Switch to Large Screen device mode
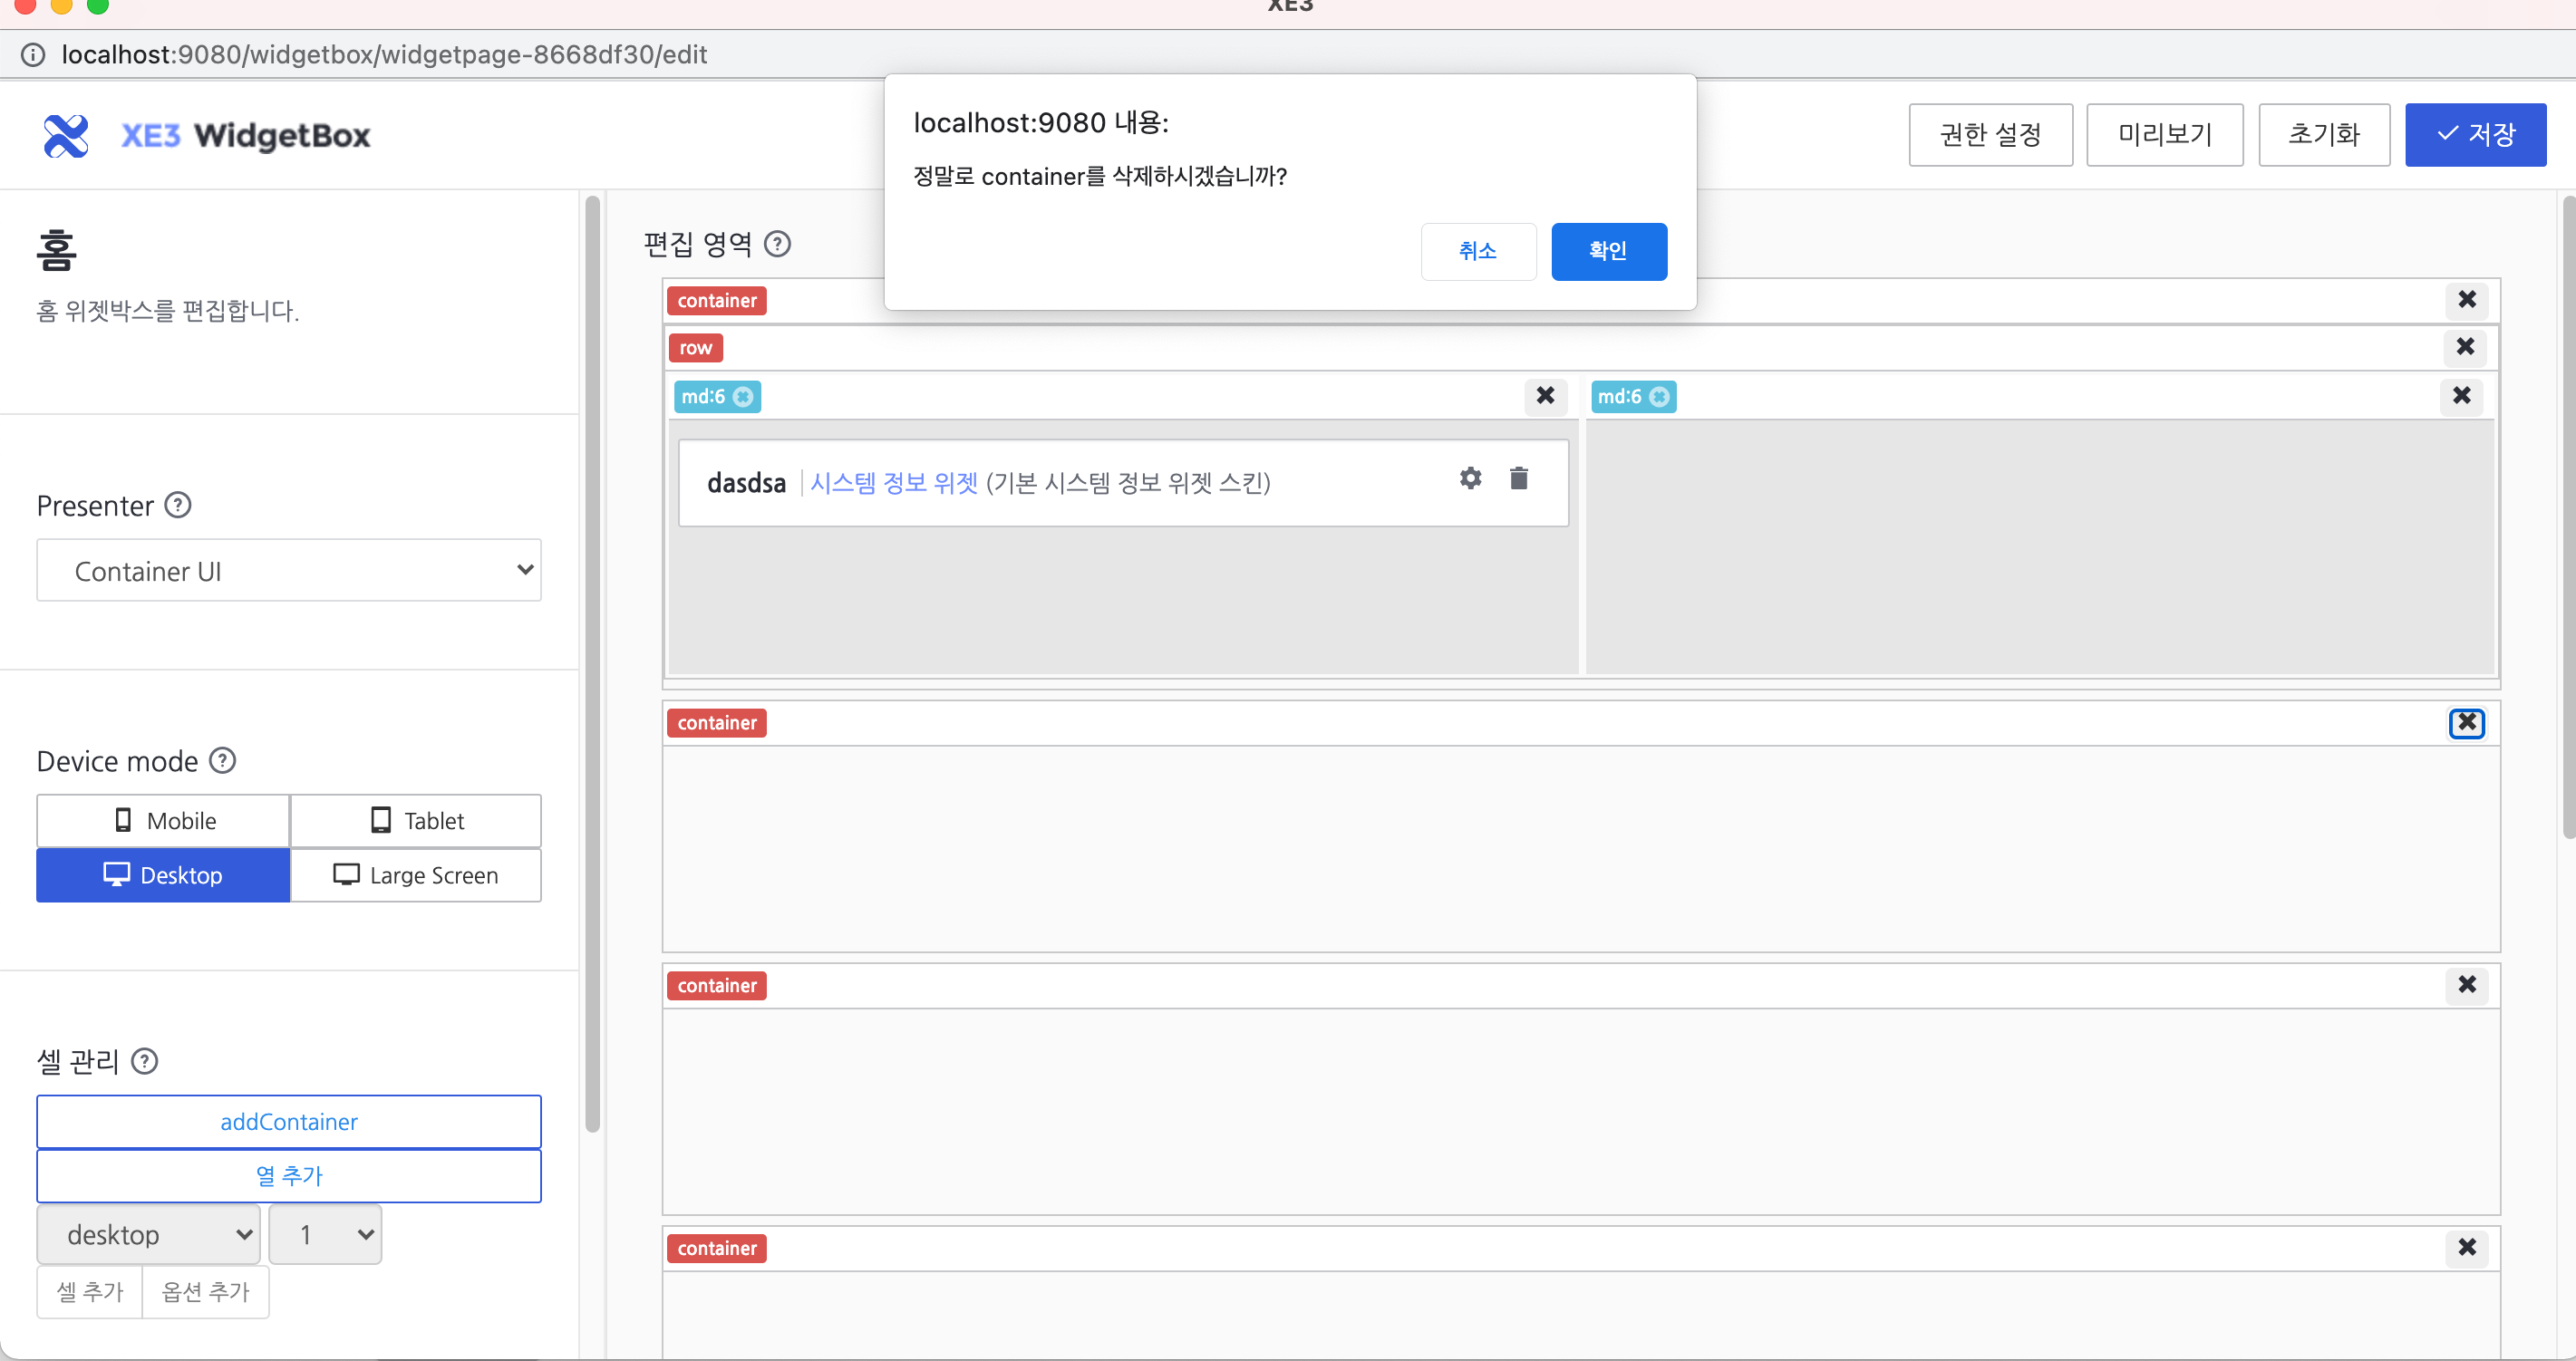The width and height of the screenshot is (2576, 1361). [x=416, y=875]
